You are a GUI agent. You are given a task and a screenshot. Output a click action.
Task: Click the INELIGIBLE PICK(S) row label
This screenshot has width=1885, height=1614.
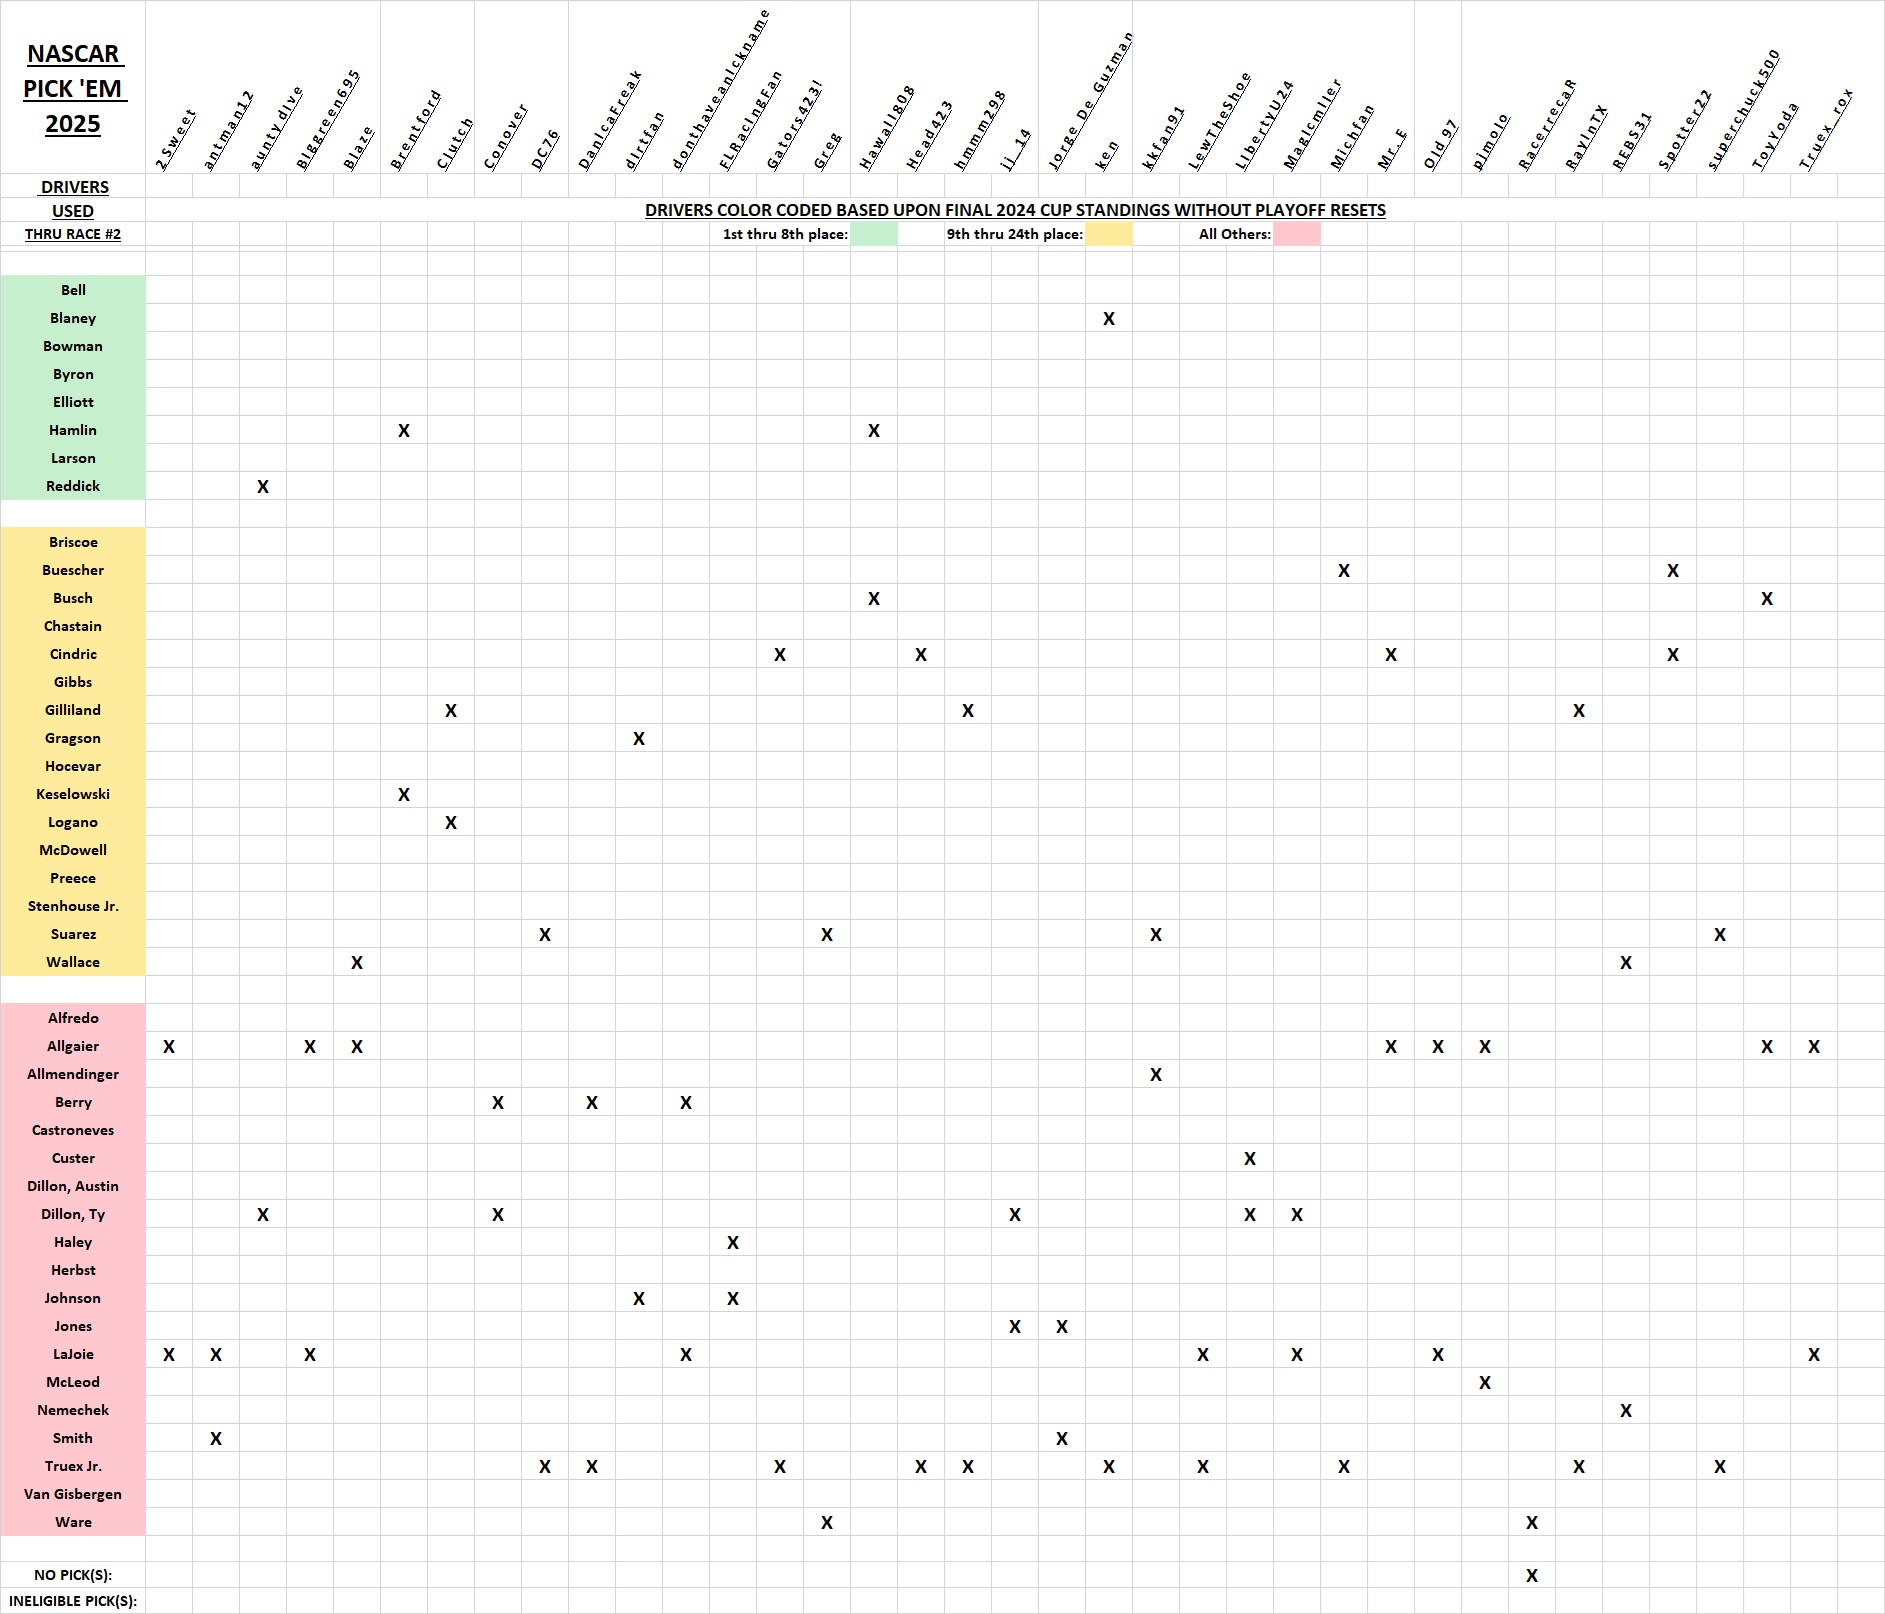click(x=73, y=1601)
